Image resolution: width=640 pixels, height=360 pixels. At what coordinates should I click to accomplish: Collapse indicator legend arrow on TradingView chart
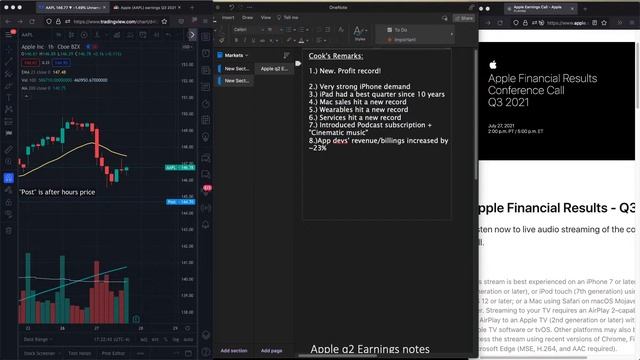coord(27,97)
